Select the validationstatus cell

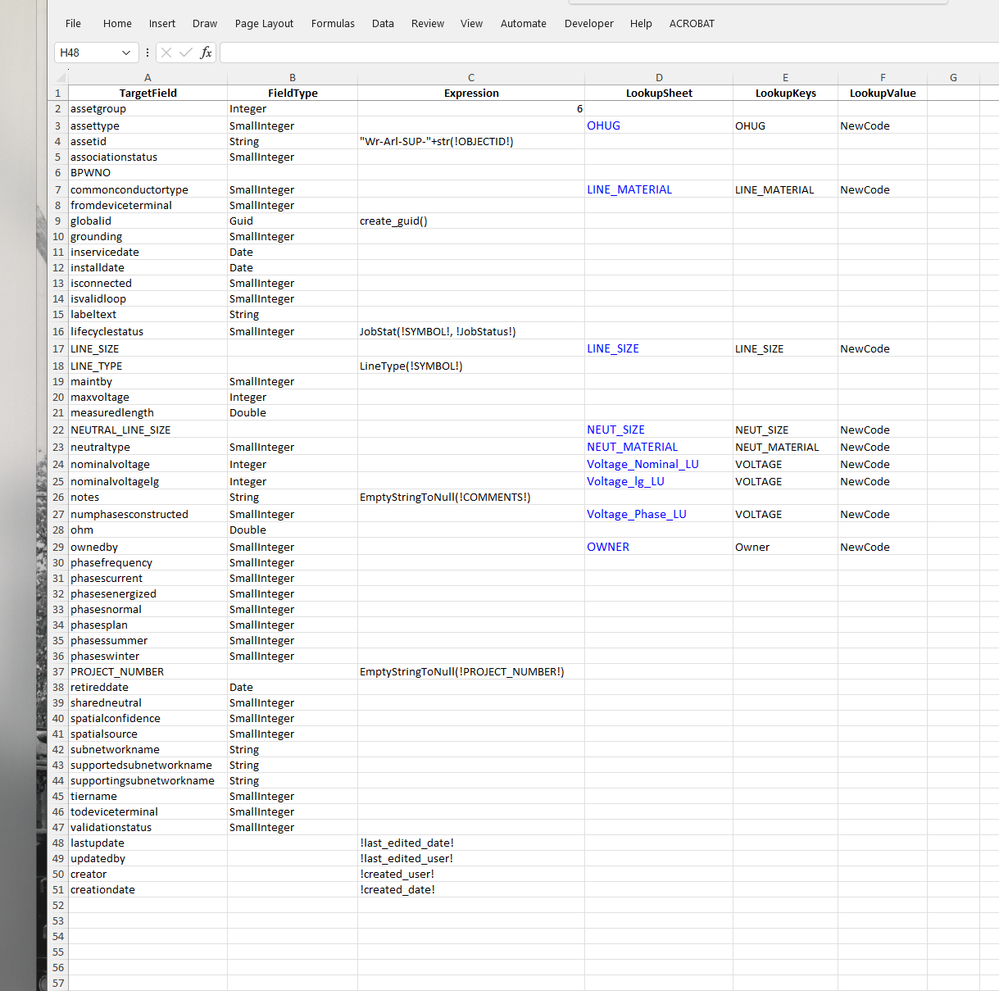click(148, 827)
